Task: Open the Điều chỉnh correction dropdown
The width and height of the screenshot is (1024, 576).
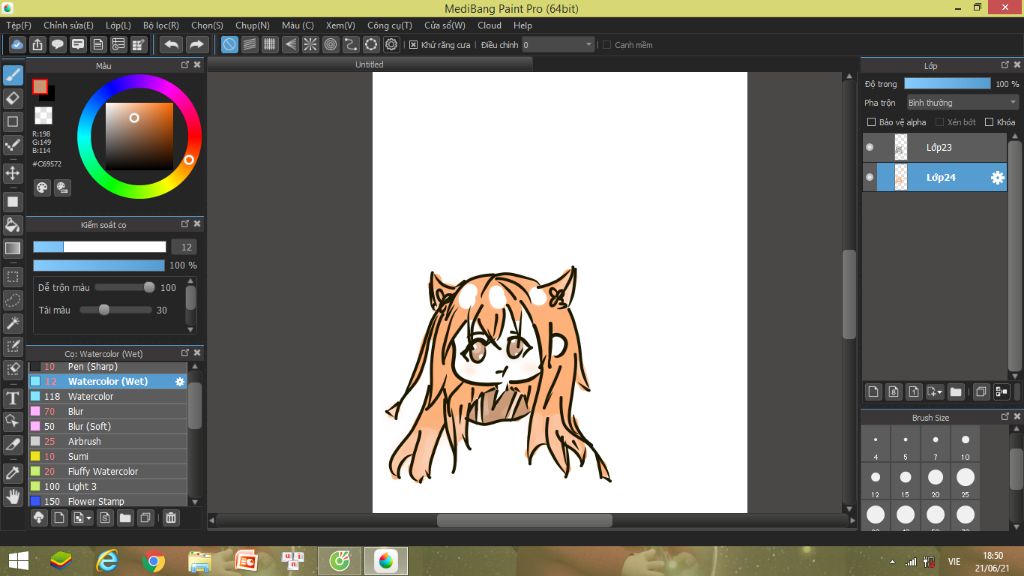Action: click(x=557, y=44)
